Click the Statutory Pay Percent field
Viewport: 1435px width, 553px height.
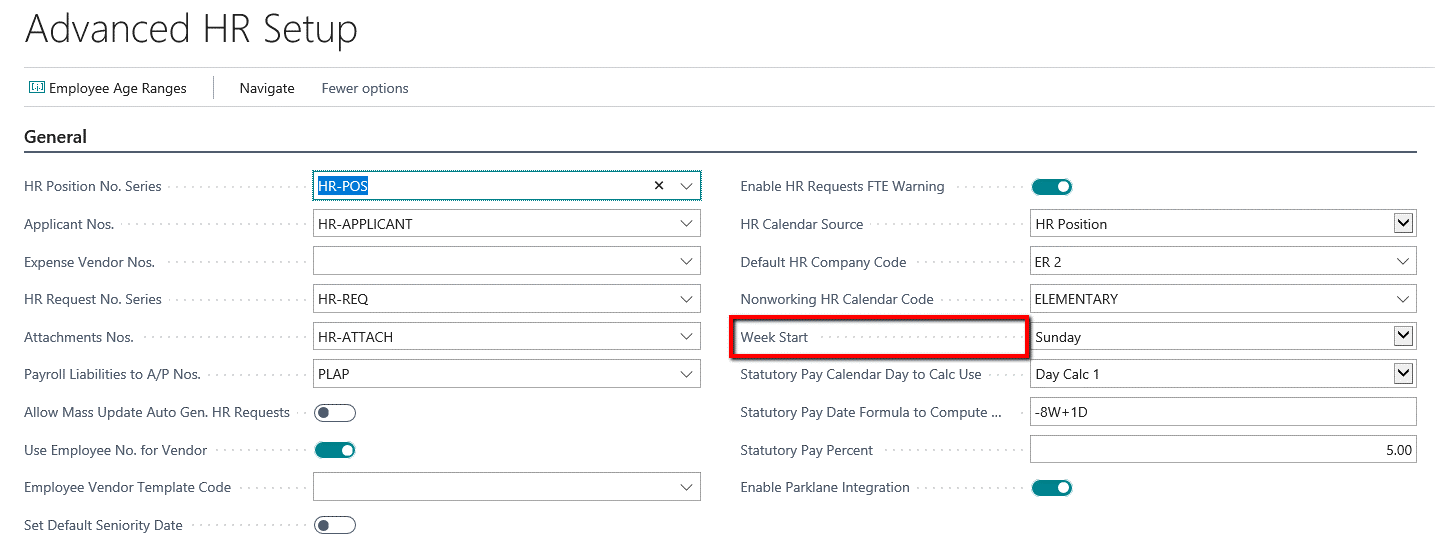(1222, 450)
